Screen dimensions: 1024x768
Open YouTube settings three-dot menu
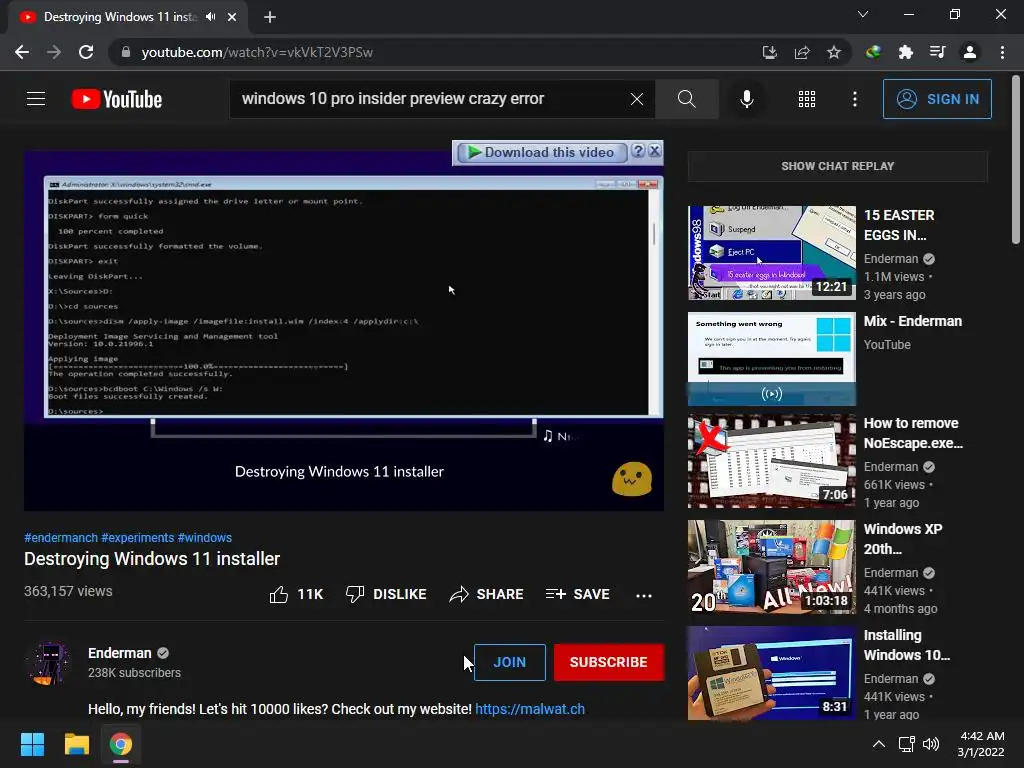855,99
